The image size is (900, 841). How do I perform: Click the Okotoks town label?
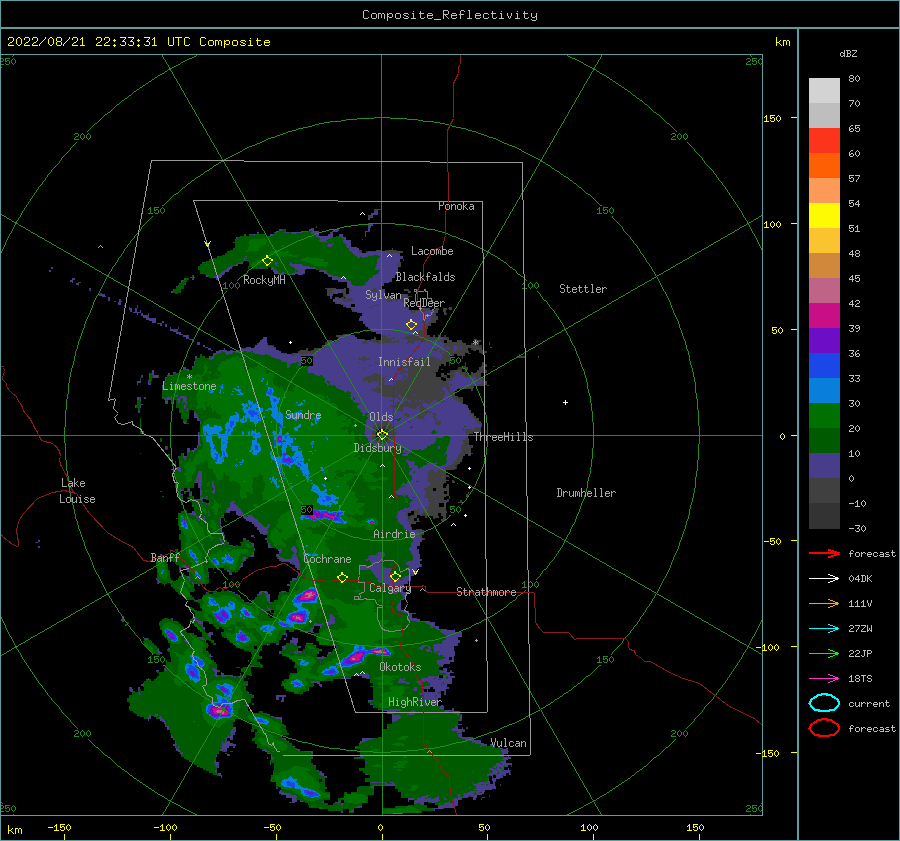point(400,667)
